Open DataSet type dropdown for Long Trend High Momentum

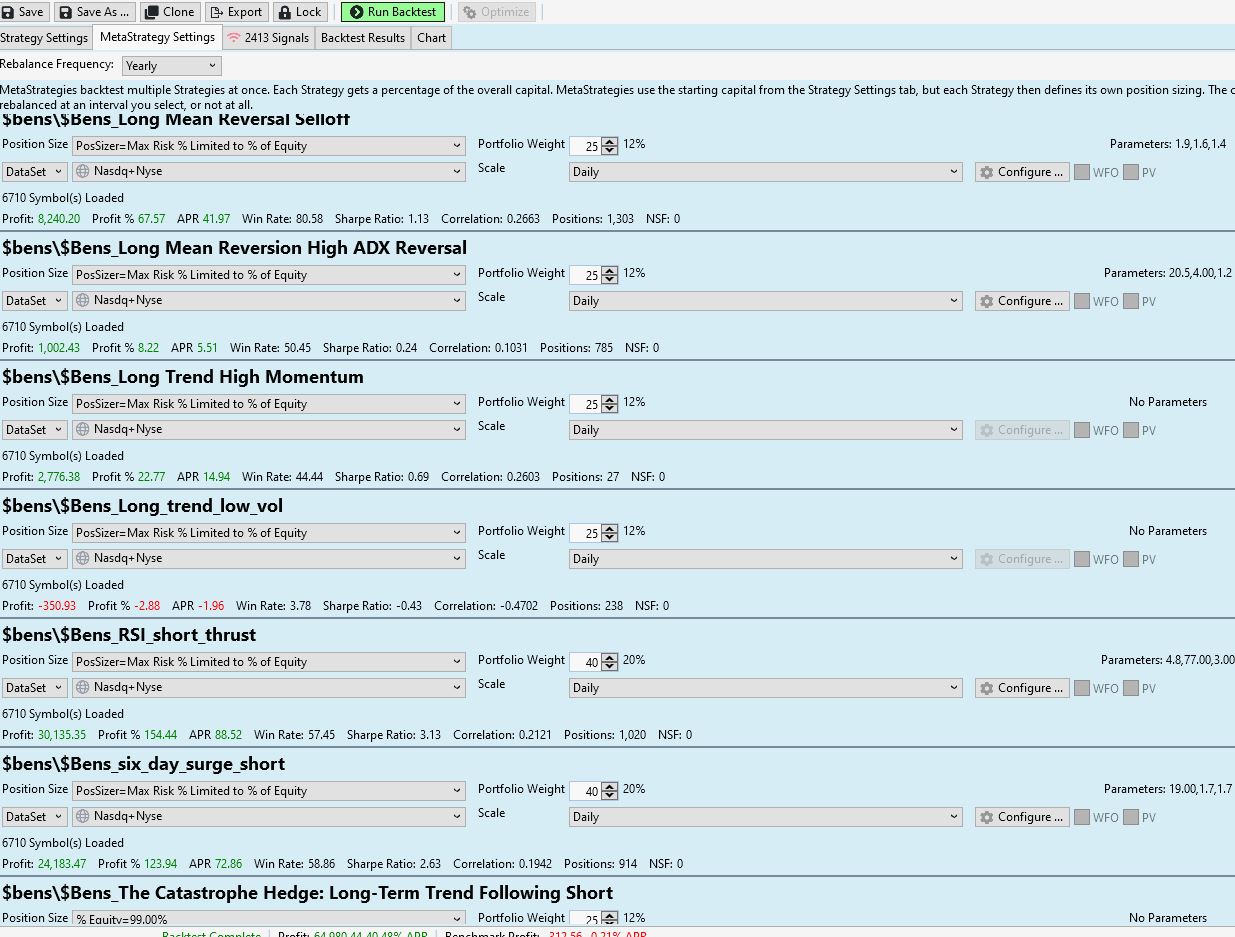coord(34,430)
